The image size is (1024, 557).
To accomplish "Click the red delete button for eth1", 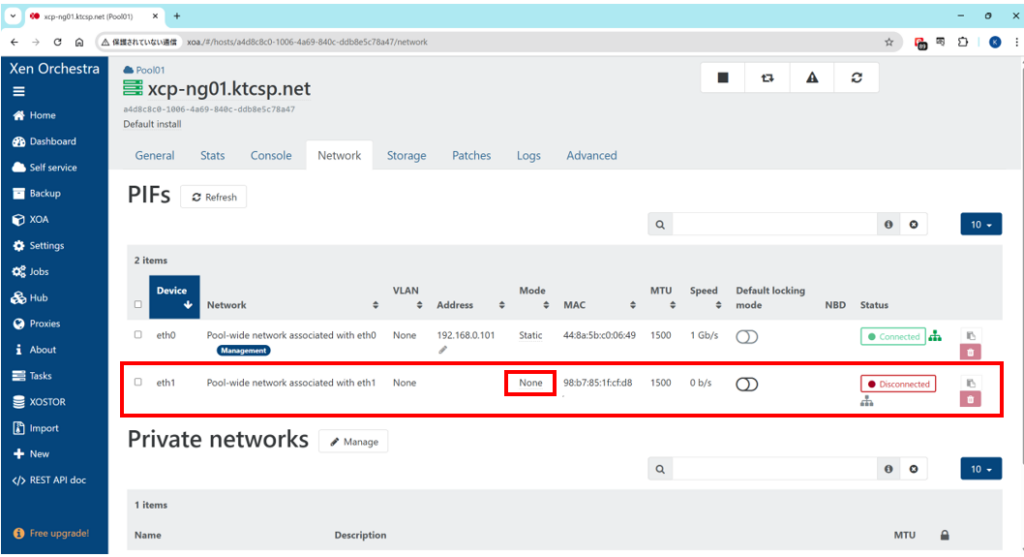I will coord(970,400).
